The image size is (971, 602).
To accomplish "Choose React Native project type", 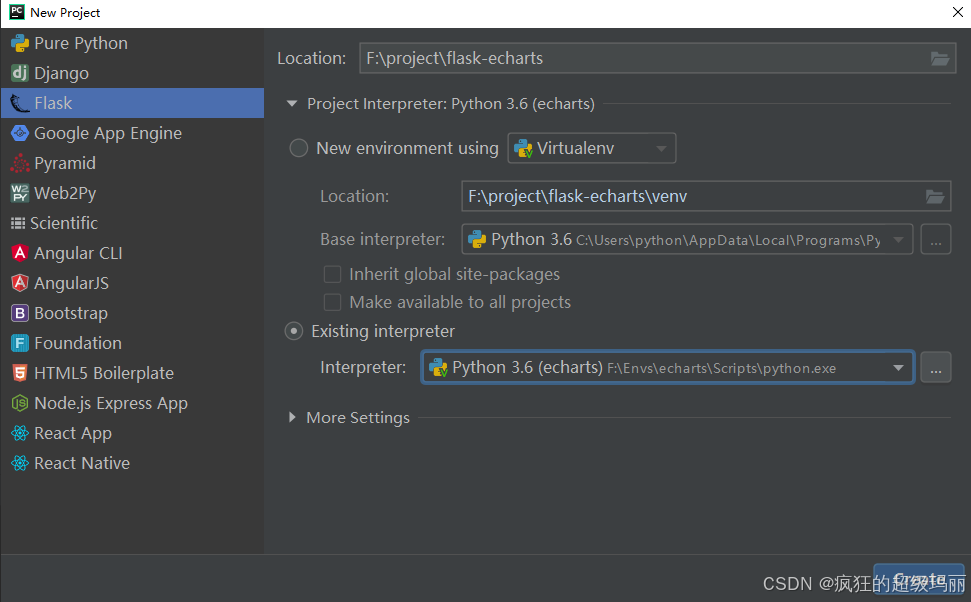I will 133,463.
